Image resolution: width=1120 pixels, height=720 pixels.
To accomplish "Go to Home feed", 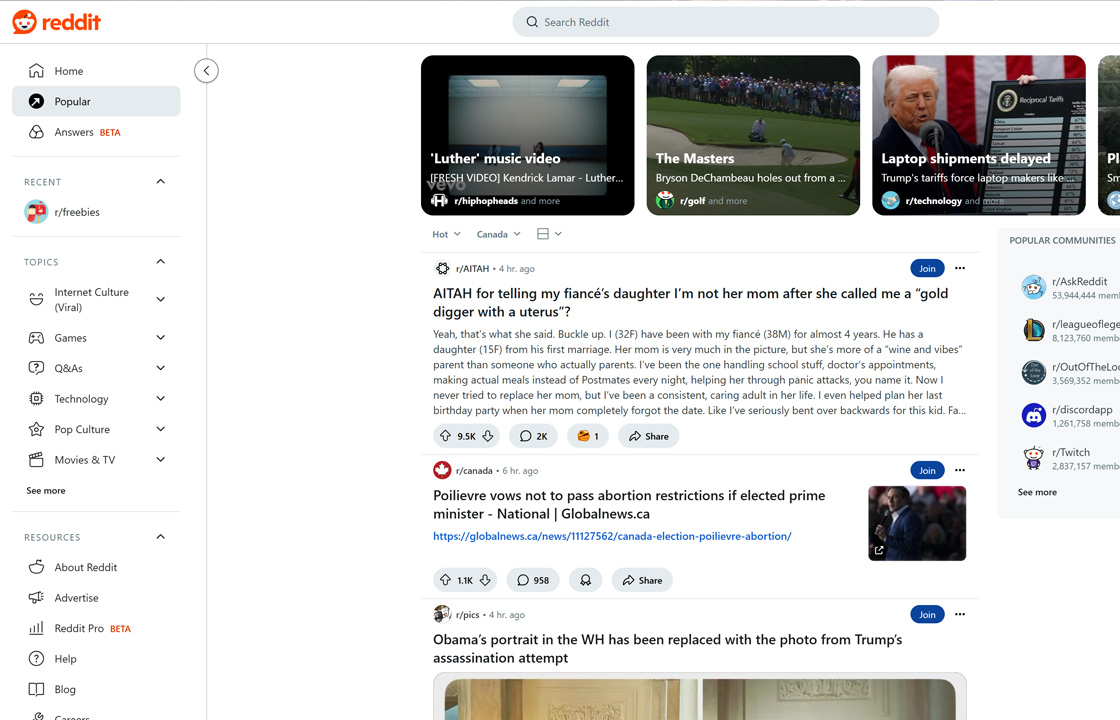I will [x=96, y=71].
